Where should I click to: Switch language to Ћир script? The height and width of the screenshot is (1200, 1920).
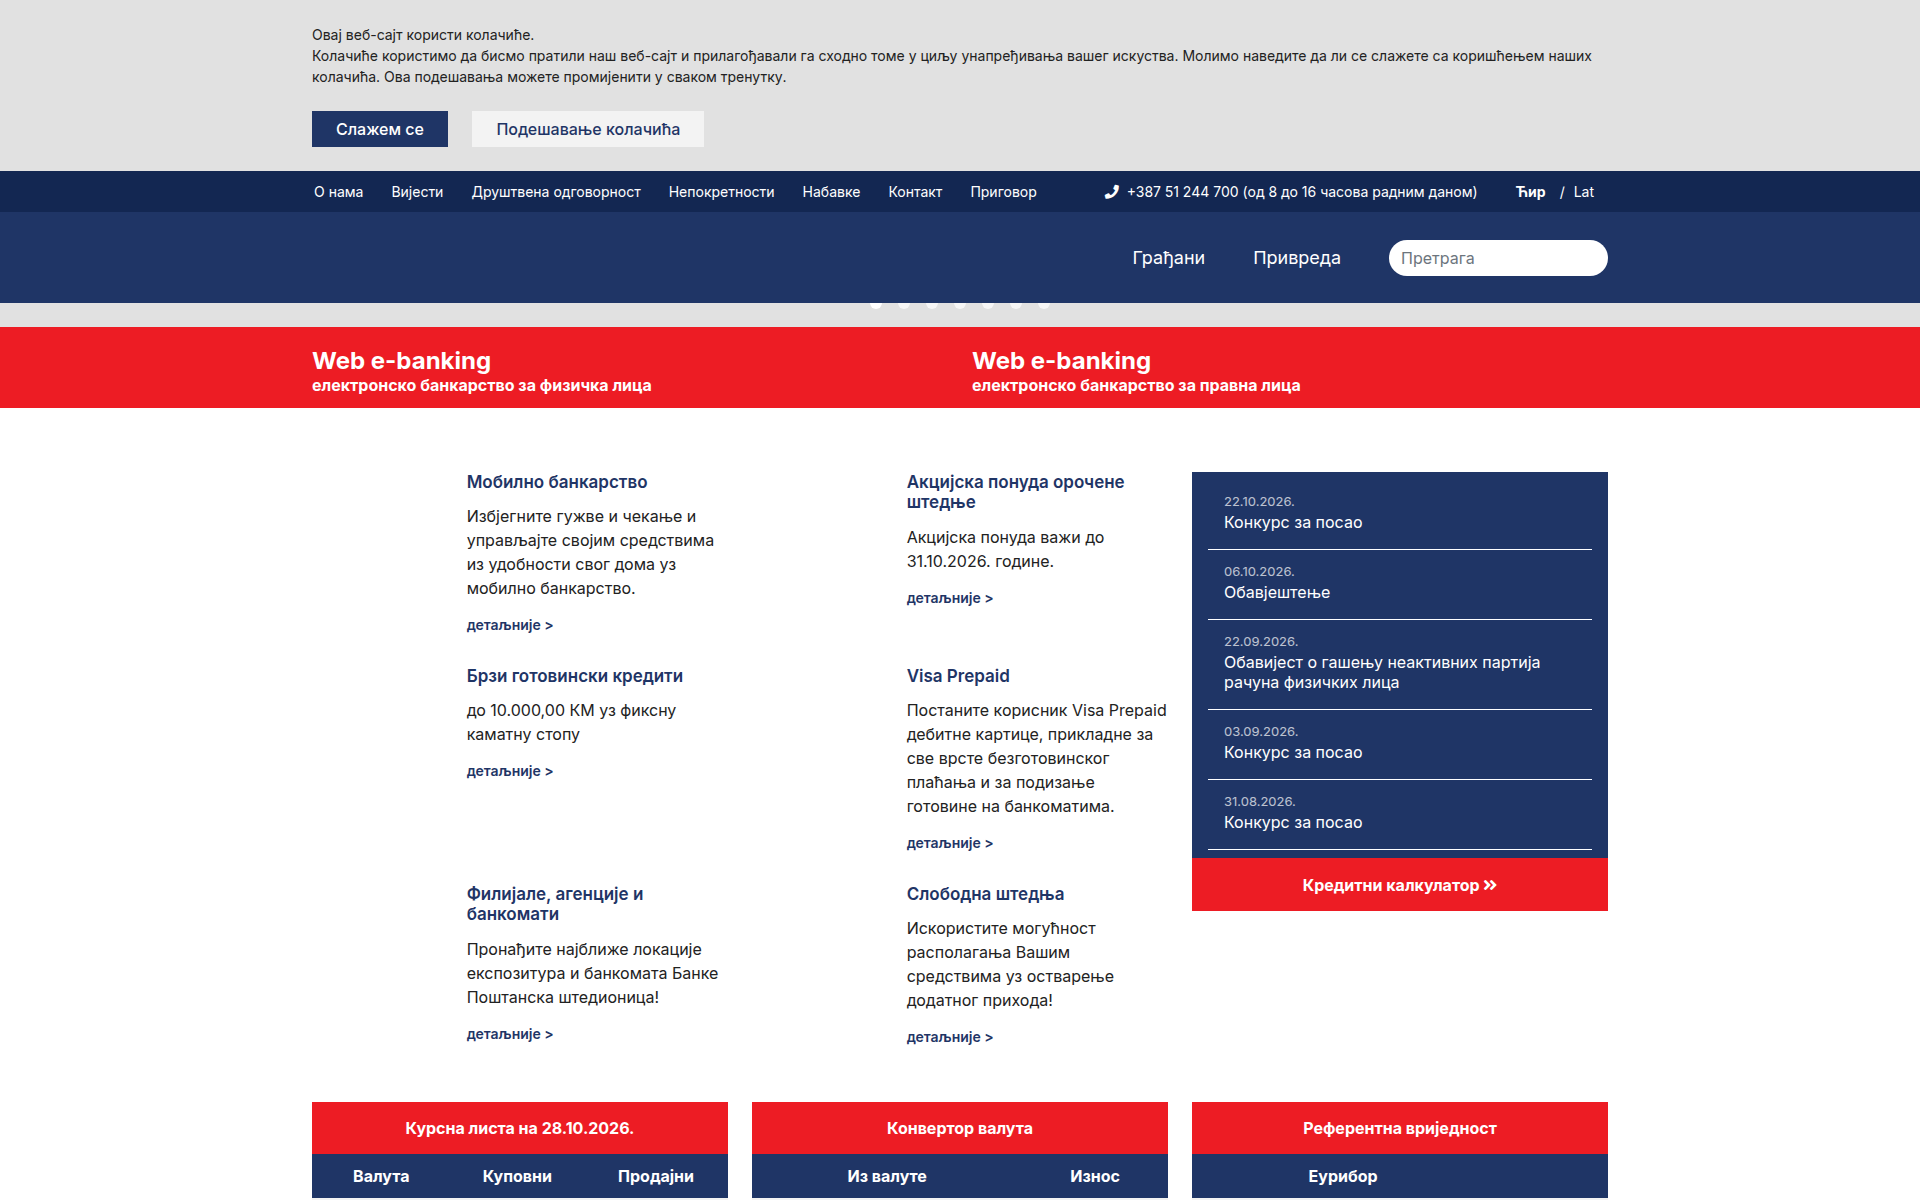point(1530,192)
